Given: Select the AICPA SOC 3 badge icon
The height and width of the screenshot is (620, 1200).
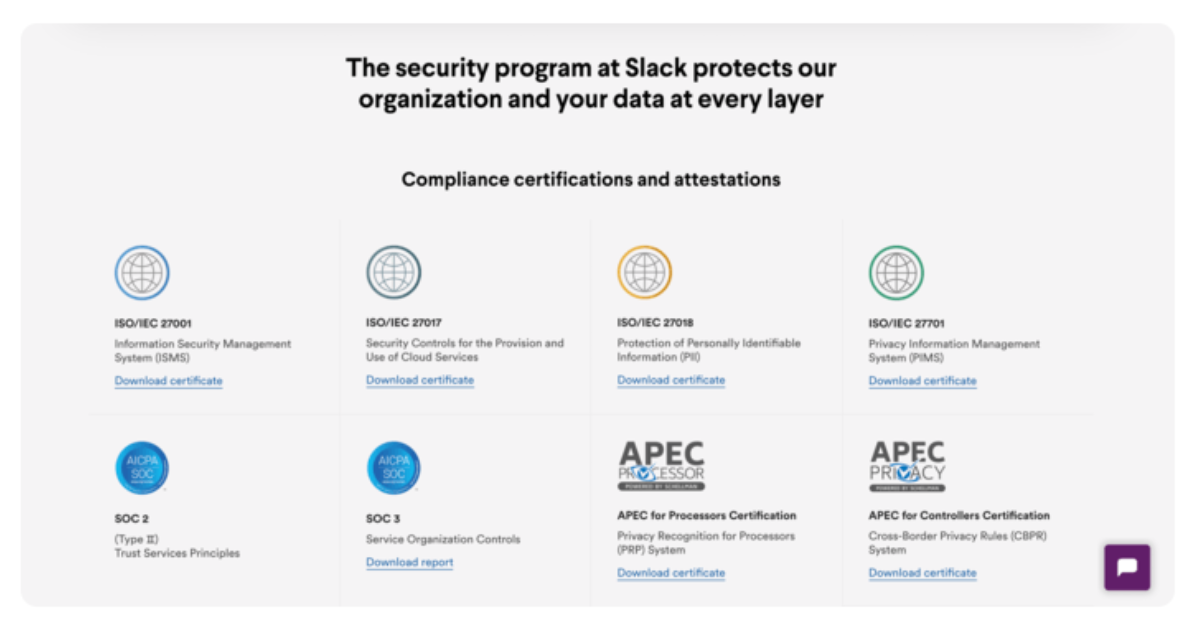Looking at the screenshot, I should tap(393, 467).
